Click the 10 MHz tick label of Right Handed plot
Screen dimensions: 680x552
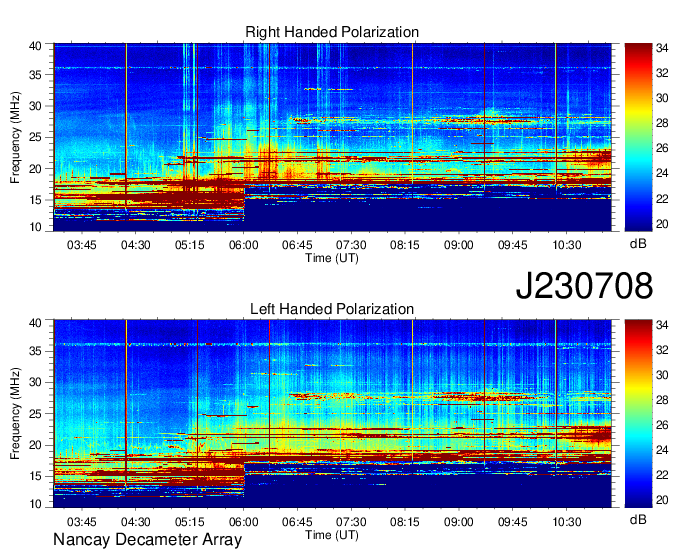pyautogui.click(x=35, y=227)
